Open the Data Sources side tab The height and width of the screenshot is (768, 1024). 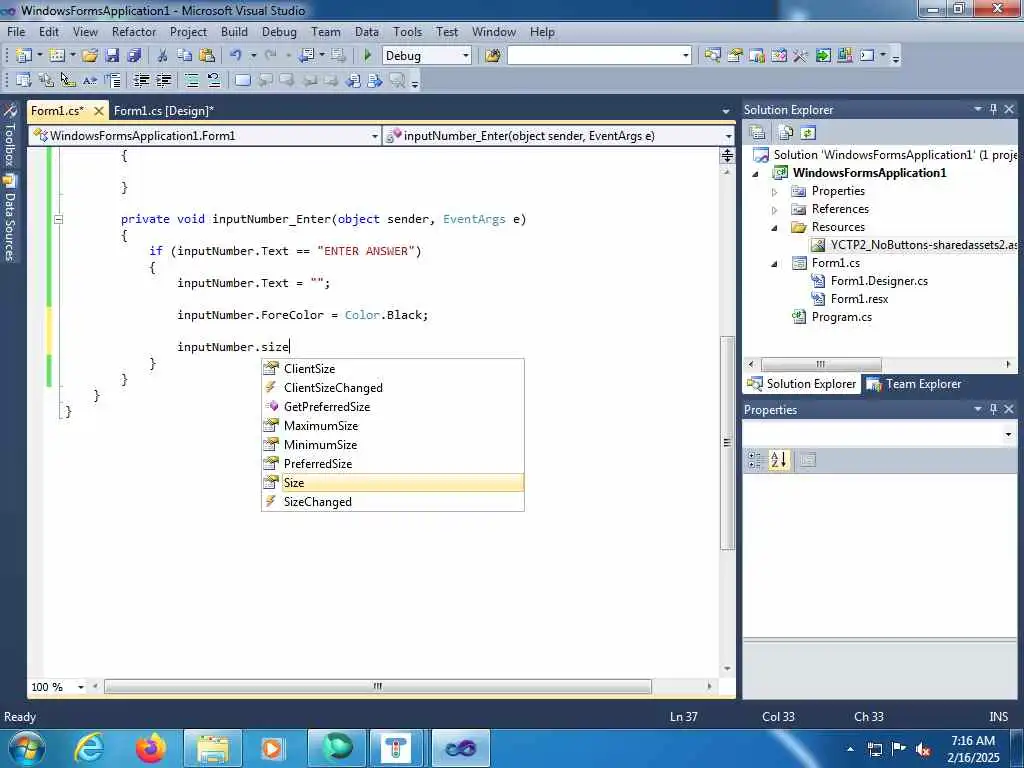click(x=9, y=219)
